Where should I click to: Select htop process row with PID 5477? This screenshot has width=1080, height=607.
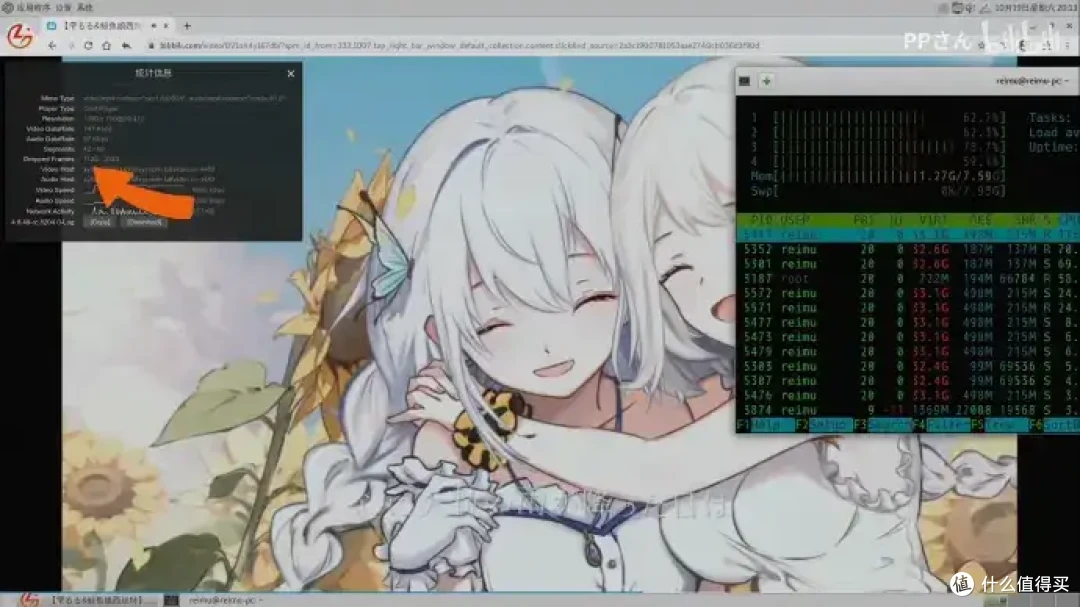tap(908, 322)
